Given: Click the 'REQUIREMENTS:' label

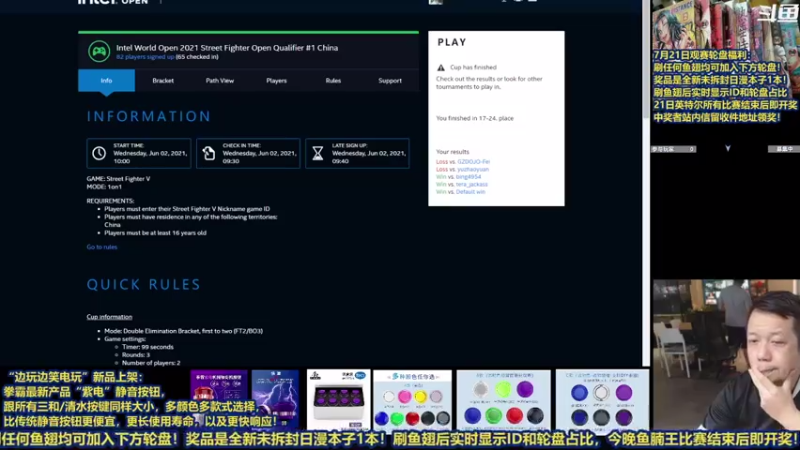Looking at the screenshot, I should (x=110, y=201).
